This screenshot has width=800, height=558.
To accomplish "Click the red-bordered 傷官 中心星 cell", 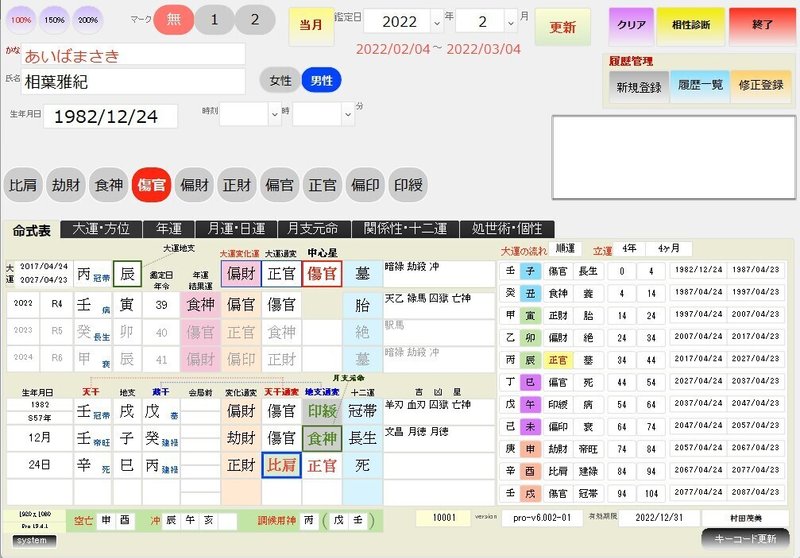I will 322,274.
